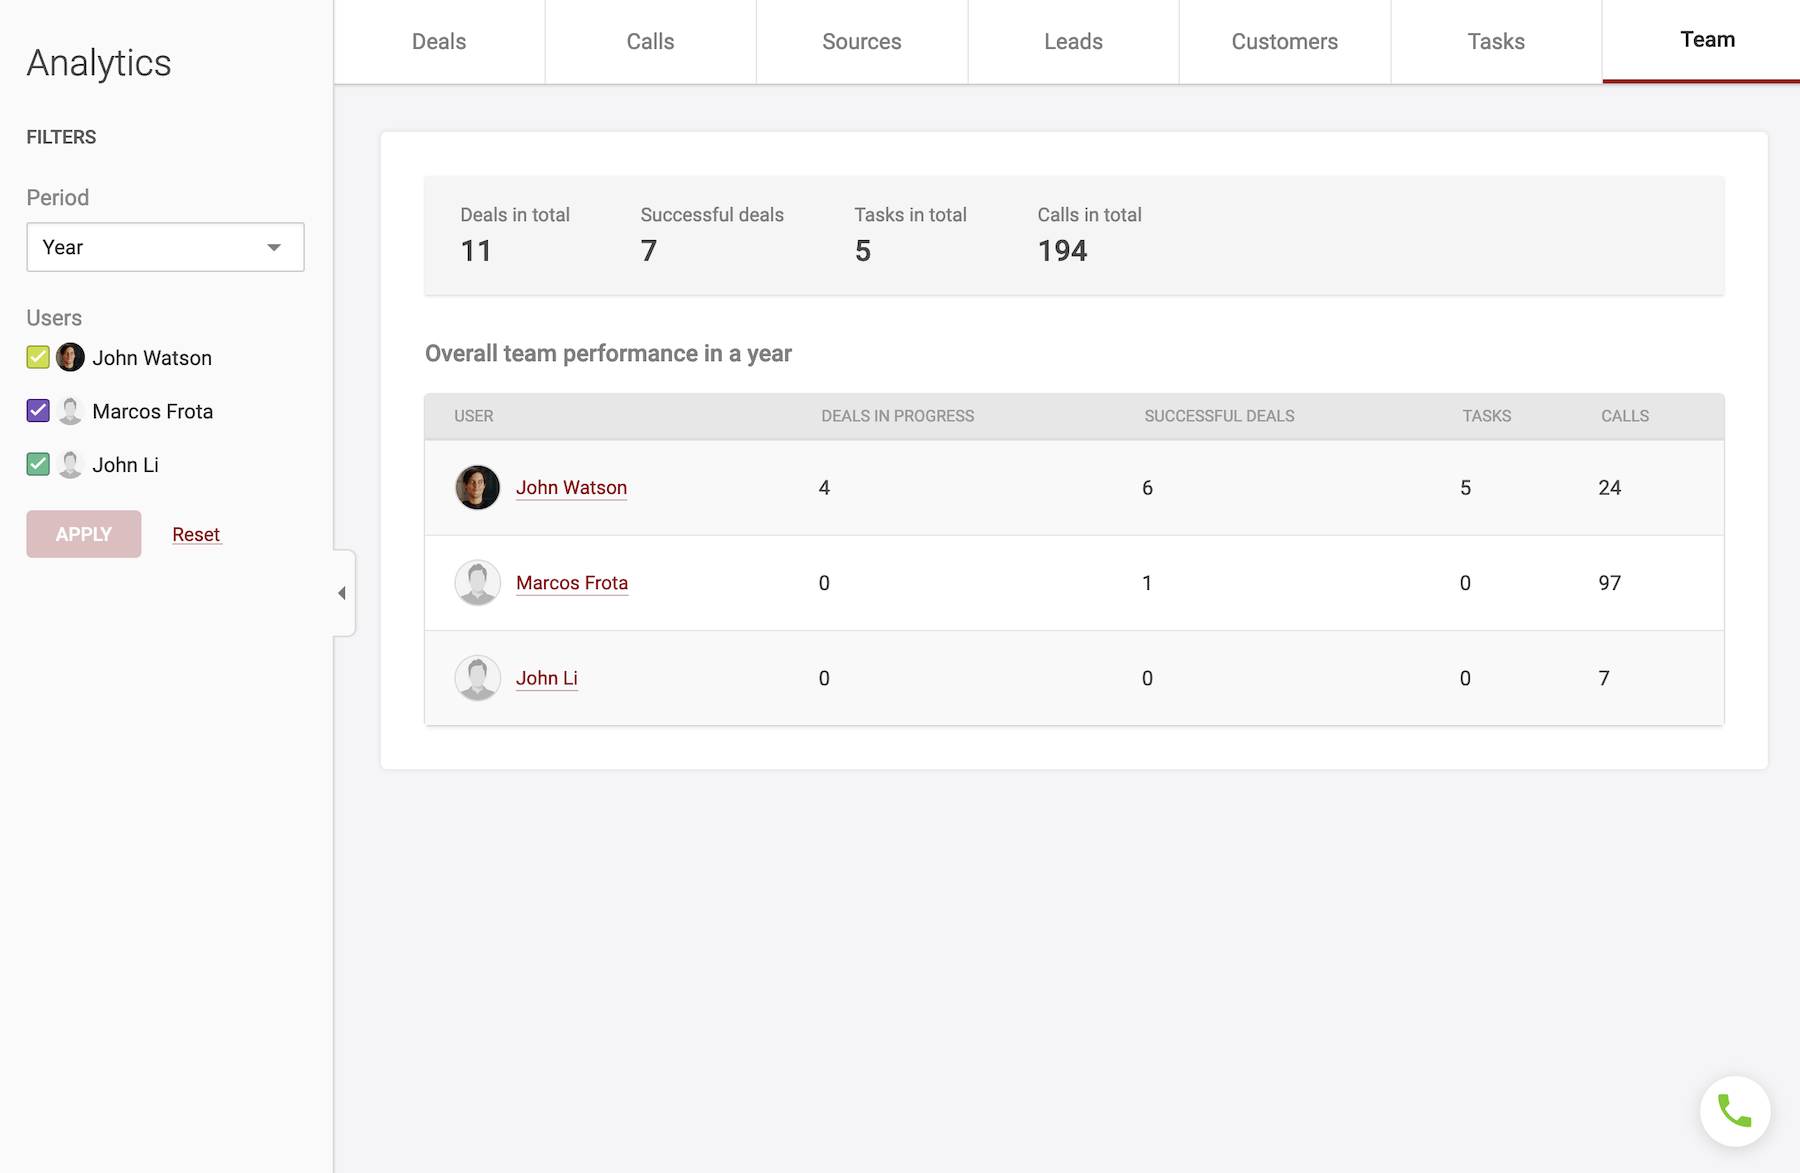Open the John Watson profile link in table
Screen dimensions: 1800x1173
(571, 488)
